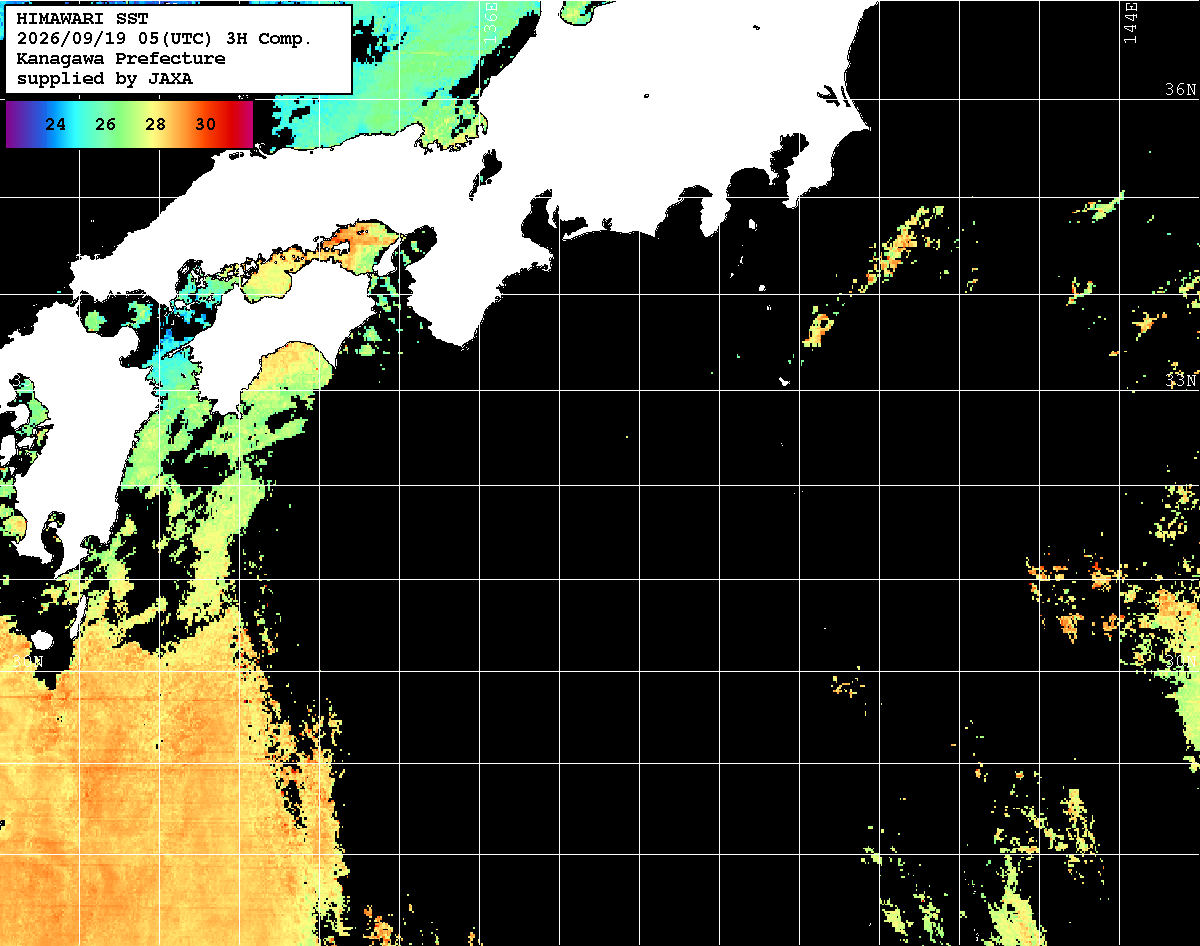Click the 33N latitude label
The image size is (1200, 946).
click(1181, 380)
